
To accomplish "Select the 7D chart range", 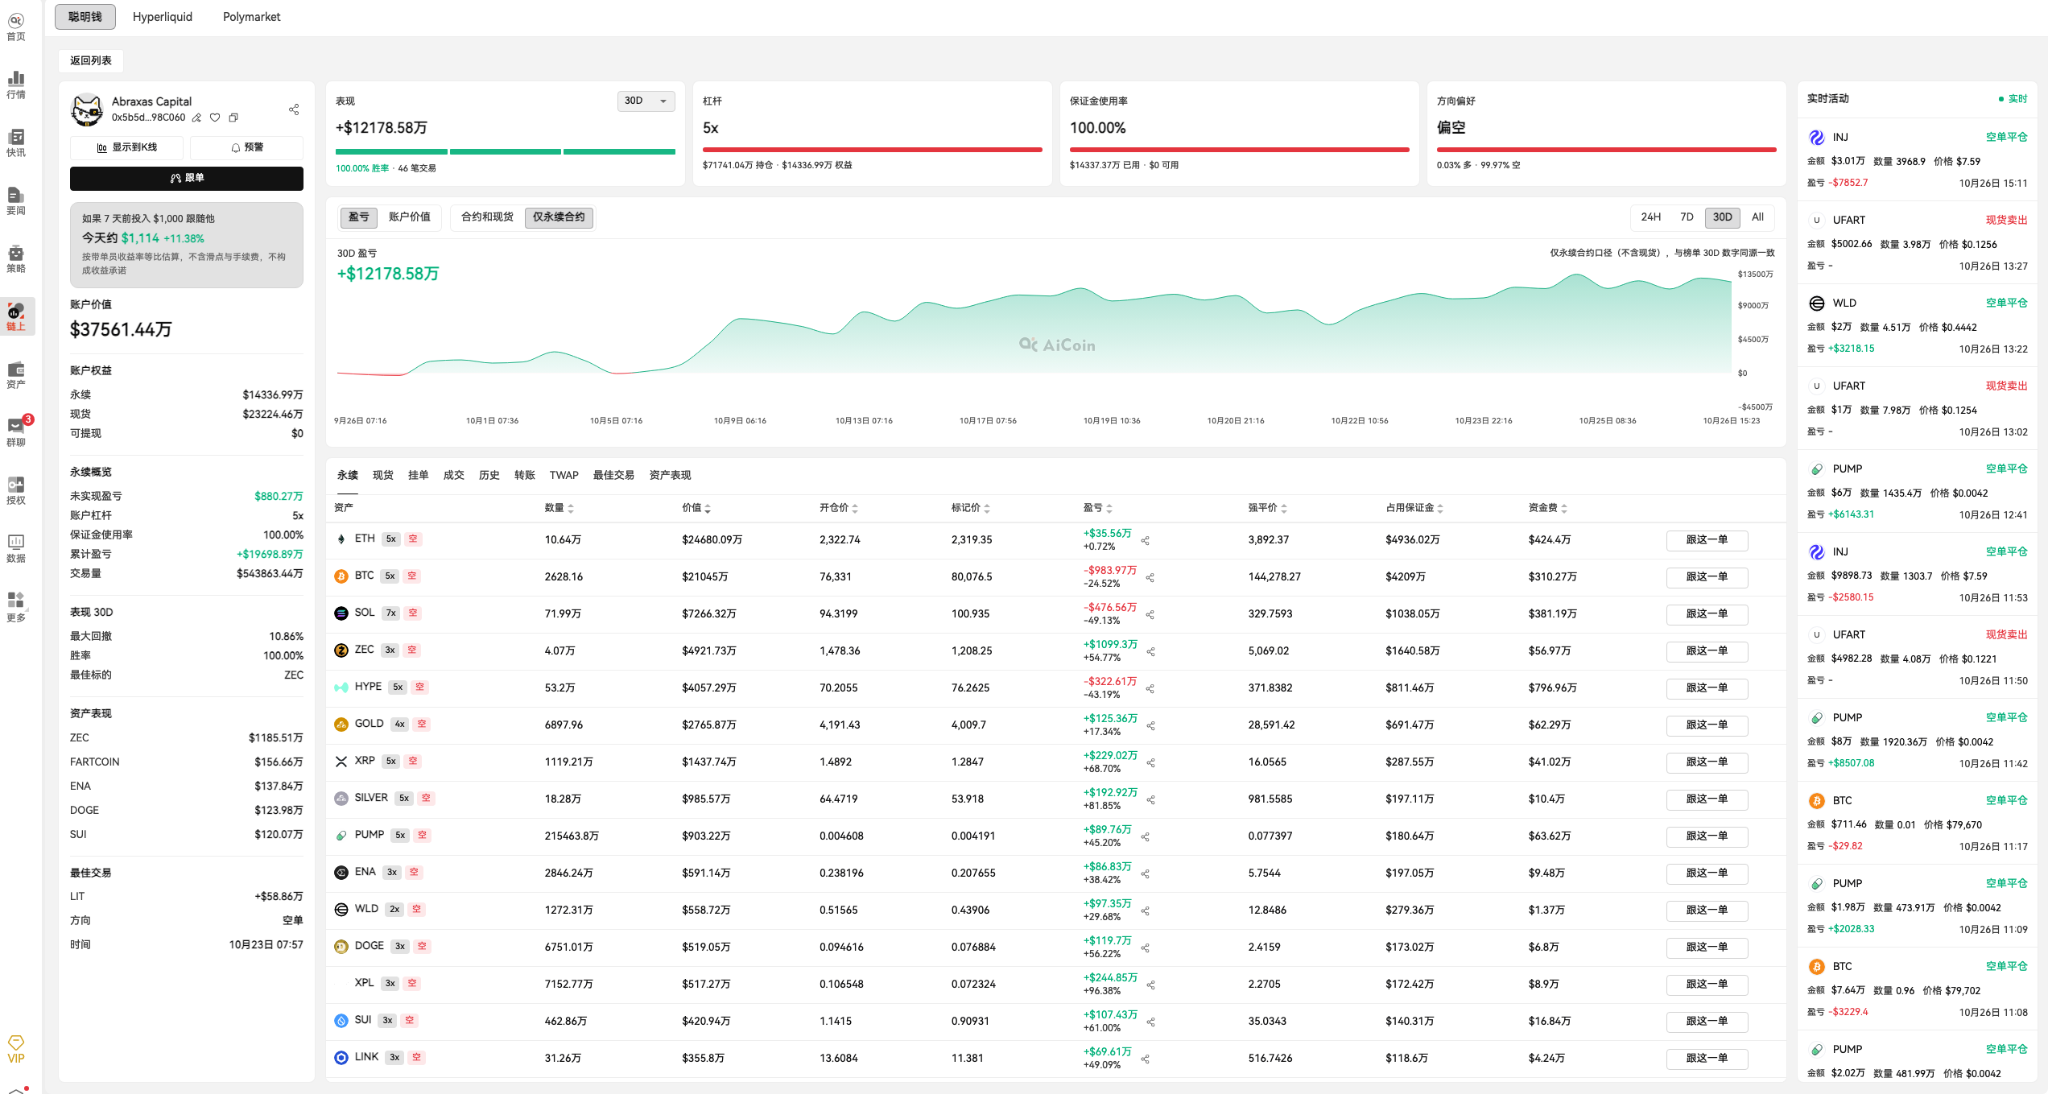I will pyautogui.click(x=1687, y=217).
